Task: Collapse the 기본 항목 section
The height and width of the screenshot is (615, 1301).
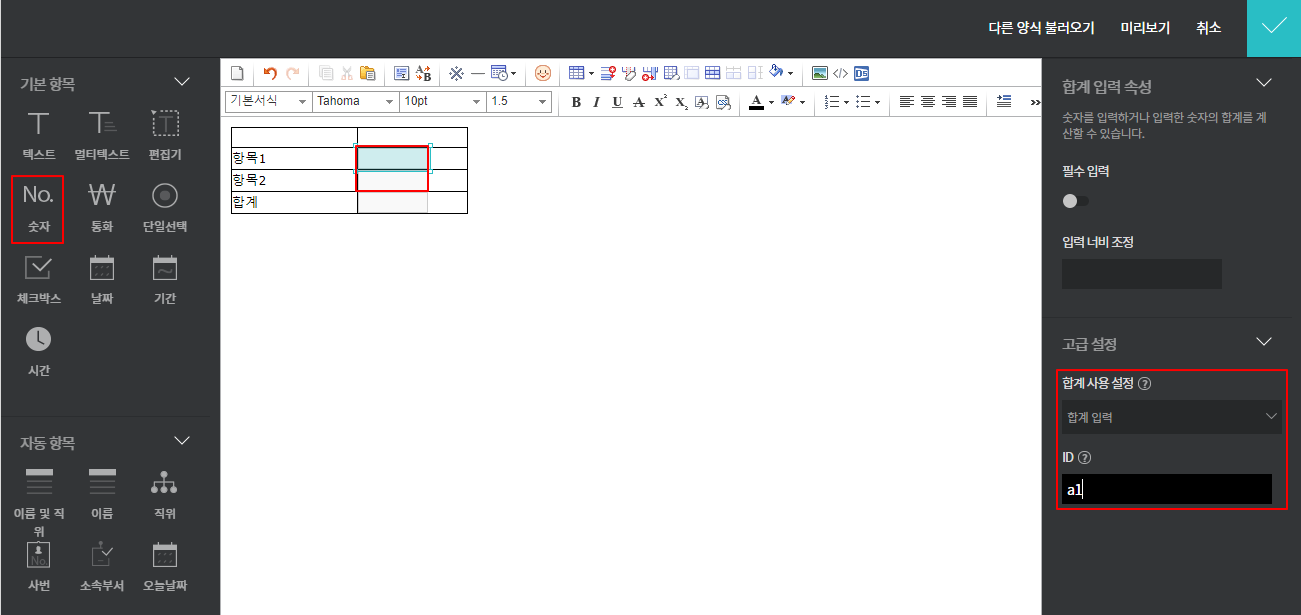Action: coord(182,82)
